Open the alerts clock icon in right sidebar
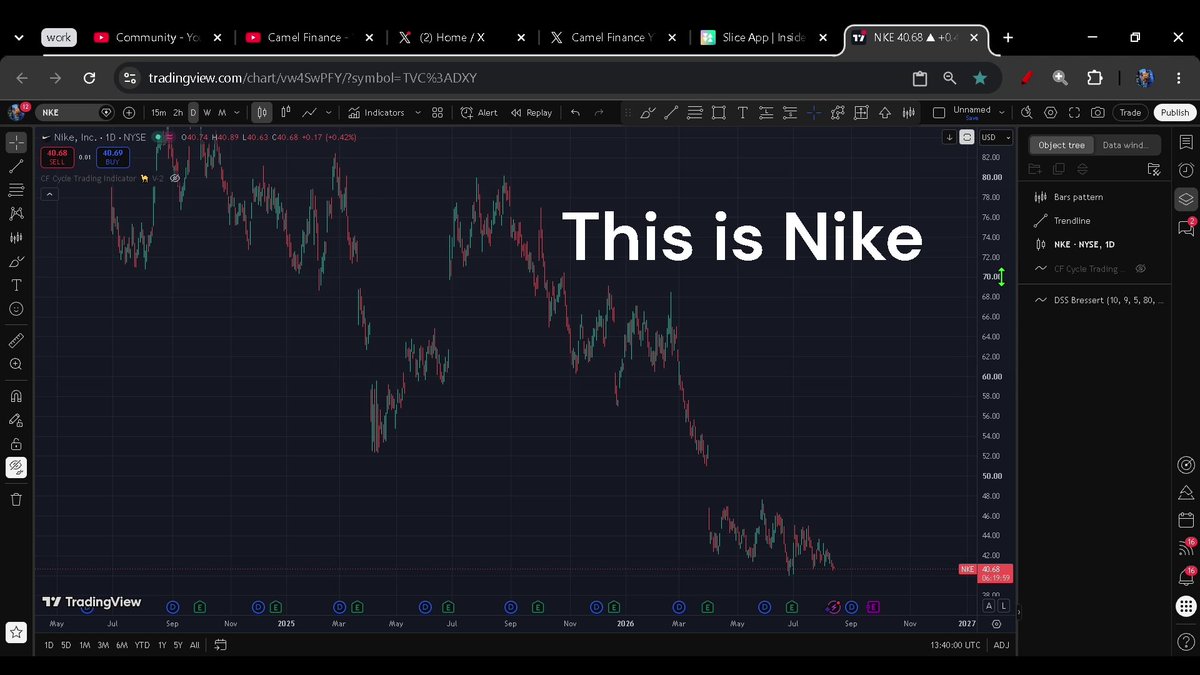The height and width of the screenshot is (675, 1200). coord(1185,170)
